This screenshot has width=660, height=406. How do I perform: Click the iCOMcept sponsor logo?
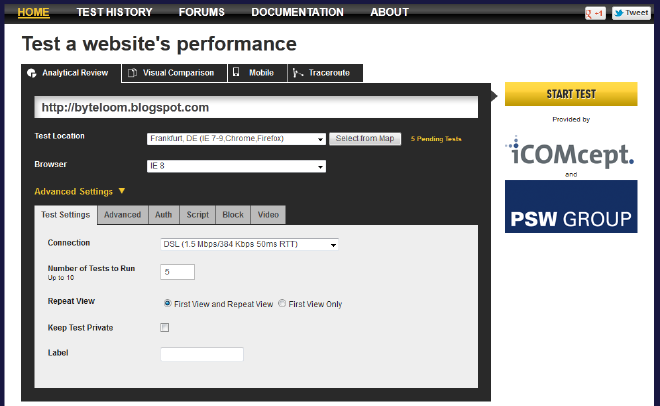(x=570, y=152)
